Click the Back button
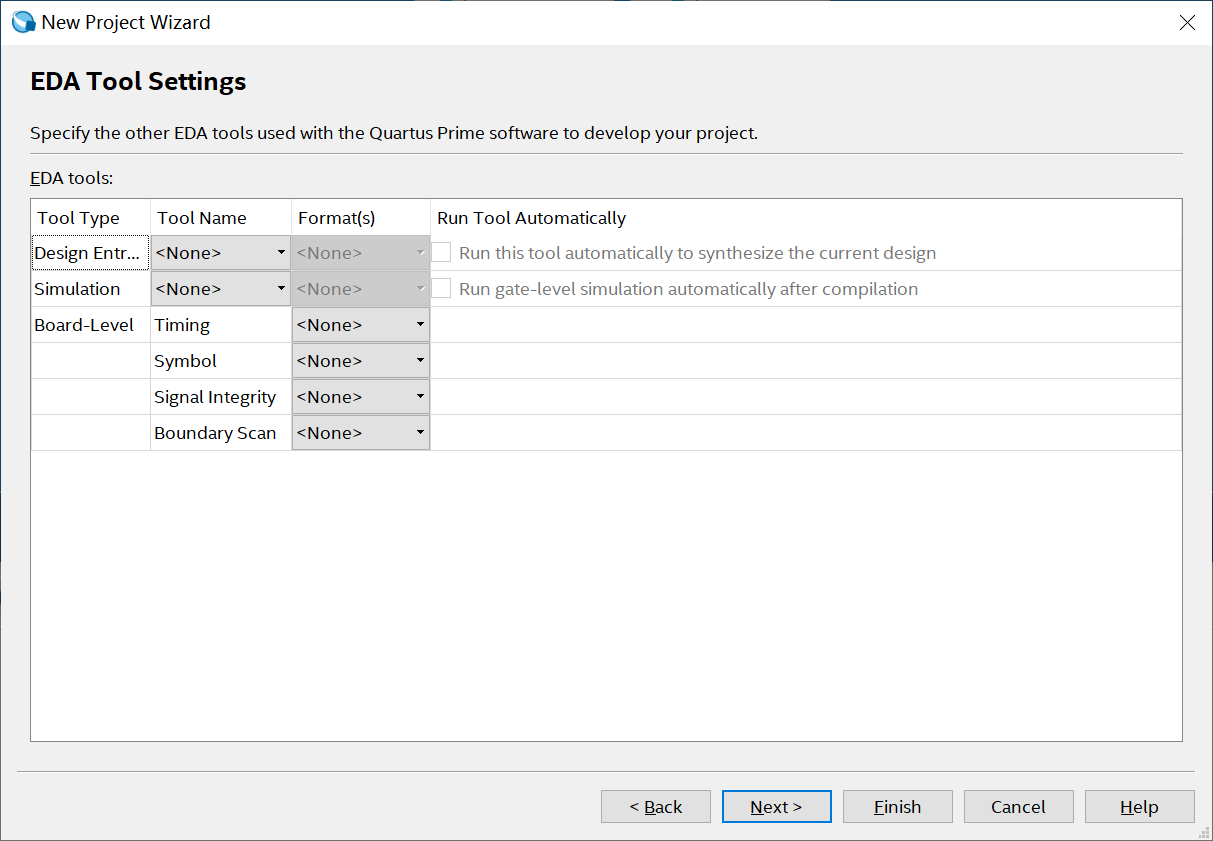Screen dimensions: 1213x841 (x=655, y=807)
